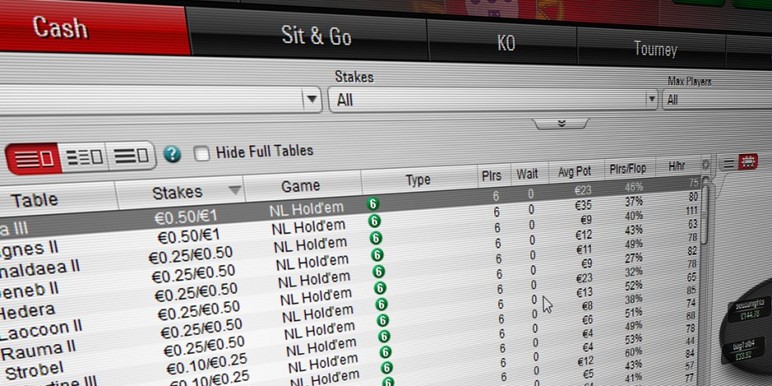Open the Tourney tab
772x386 pixels.
click(x=655, y=49)
